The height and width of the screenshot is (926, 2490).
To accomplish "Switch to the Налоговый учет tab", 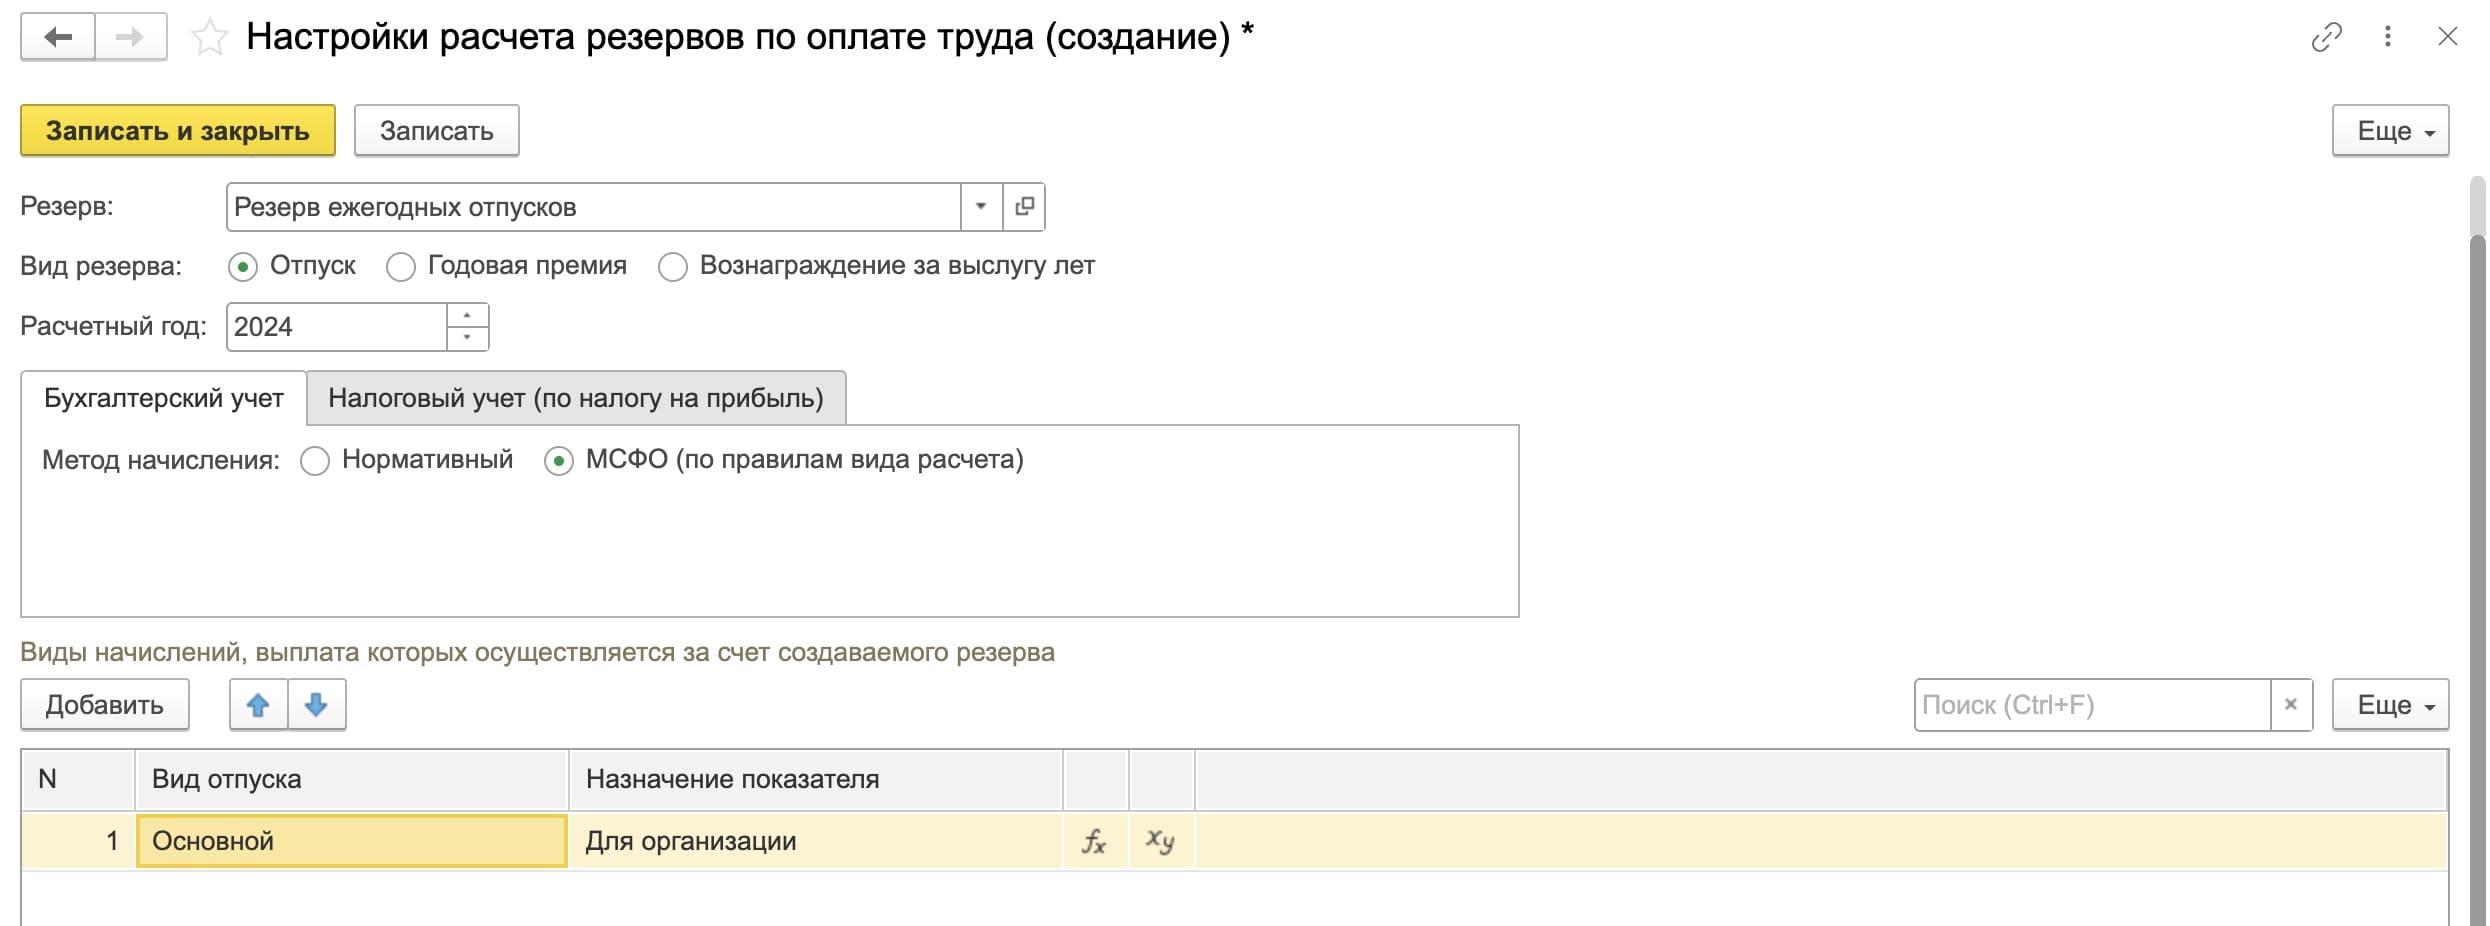I will 575,398.
